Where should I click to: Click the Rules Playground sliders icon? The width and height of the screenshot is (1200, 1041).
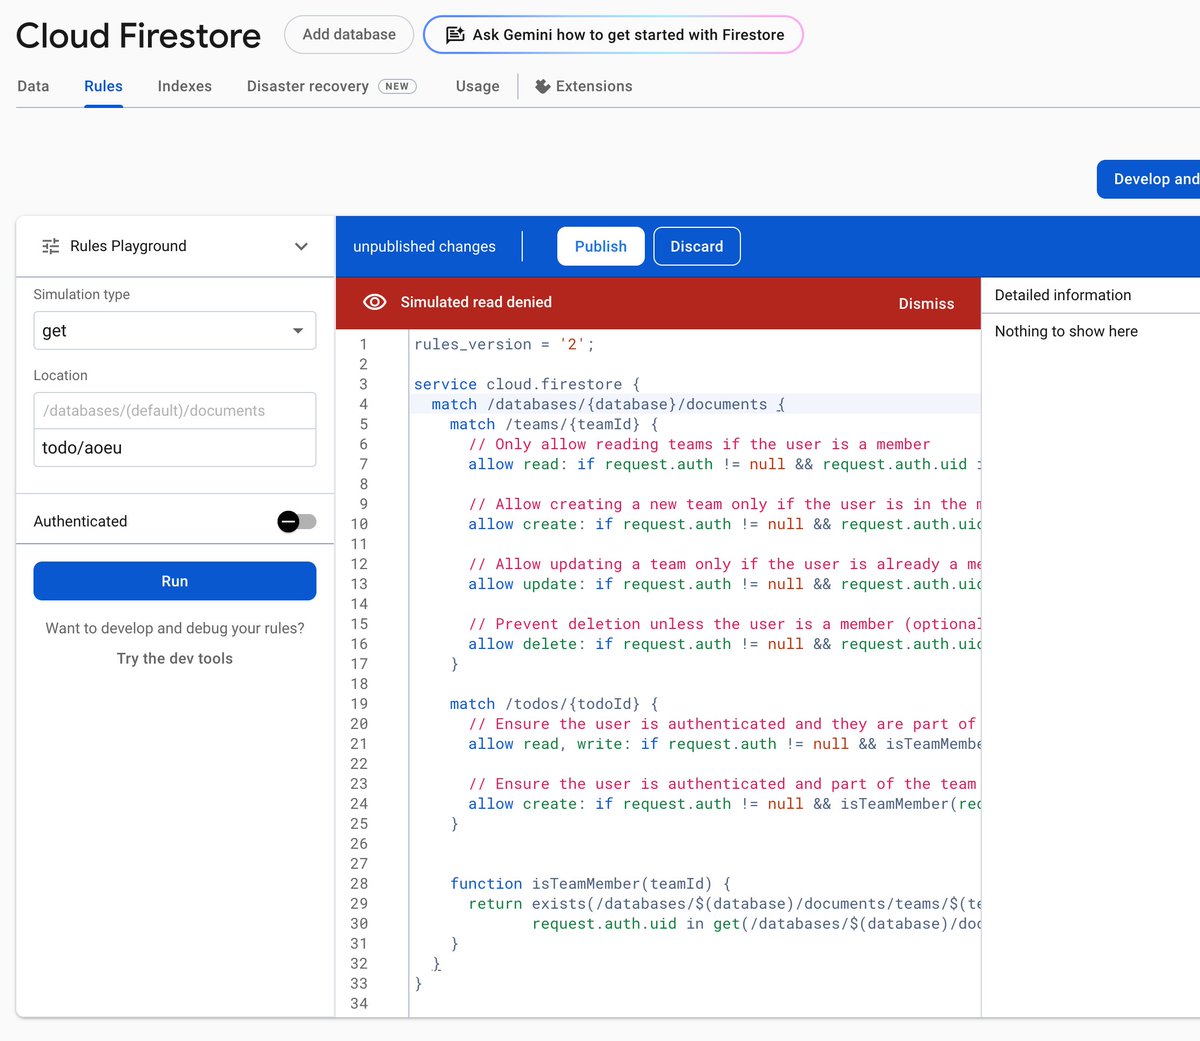pos(51,245)
